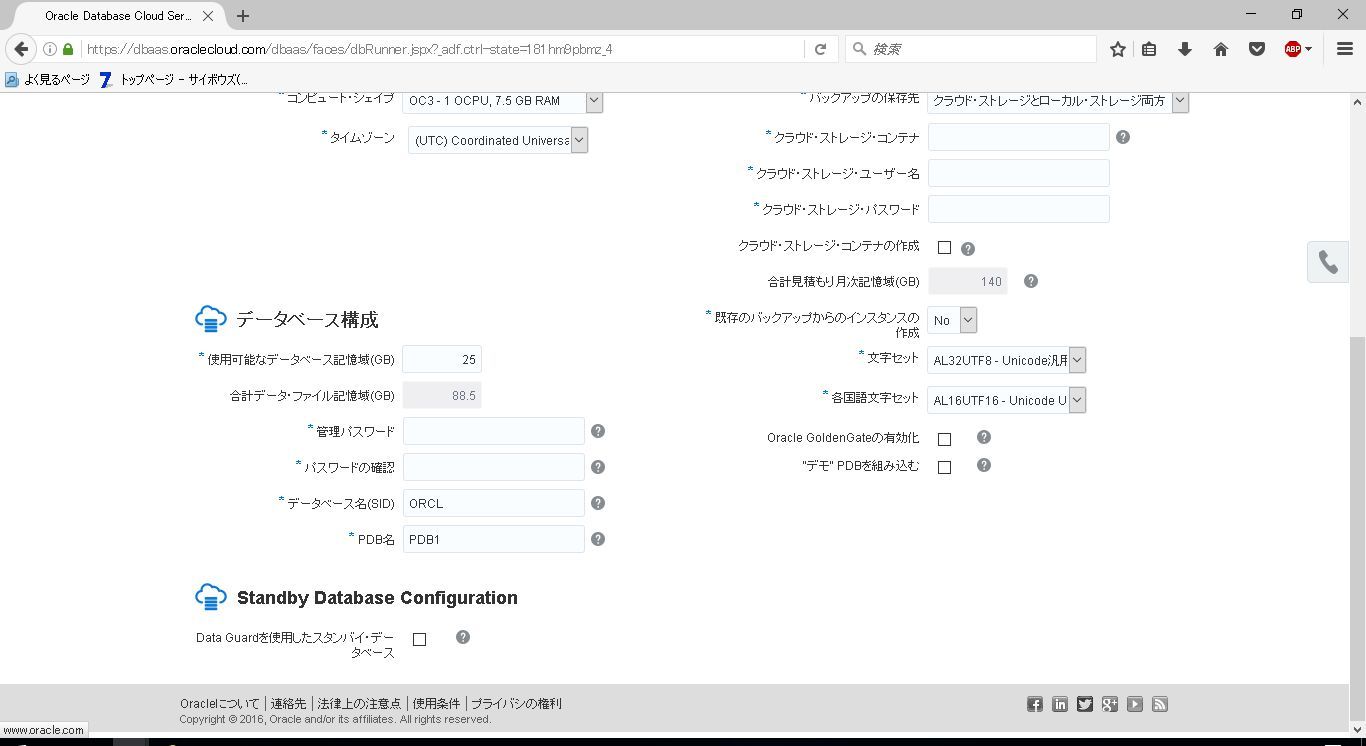Open a new browser tab with plus button
The width and height of the screenshot is (1366, 746).
click(x=243, y=16)
